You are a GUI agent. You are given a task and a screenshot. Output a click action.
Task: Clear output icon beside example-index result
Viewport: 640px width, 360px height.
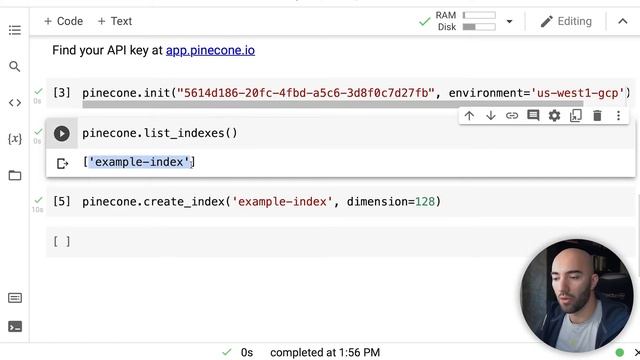pos(62,163)
